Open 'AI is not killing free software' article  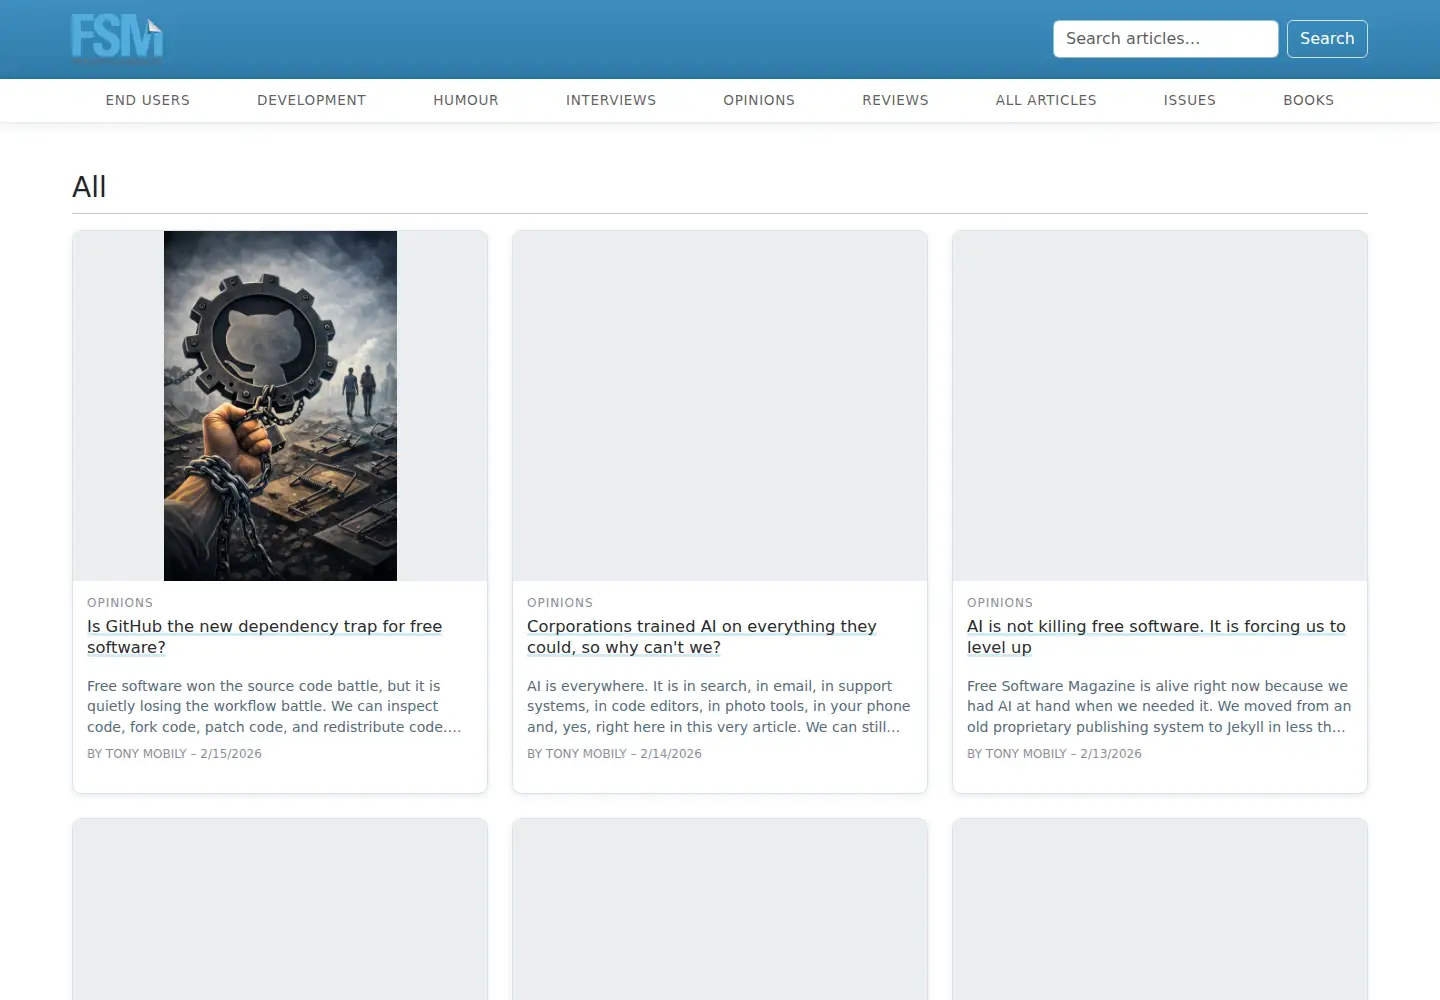click(1156, 637)
